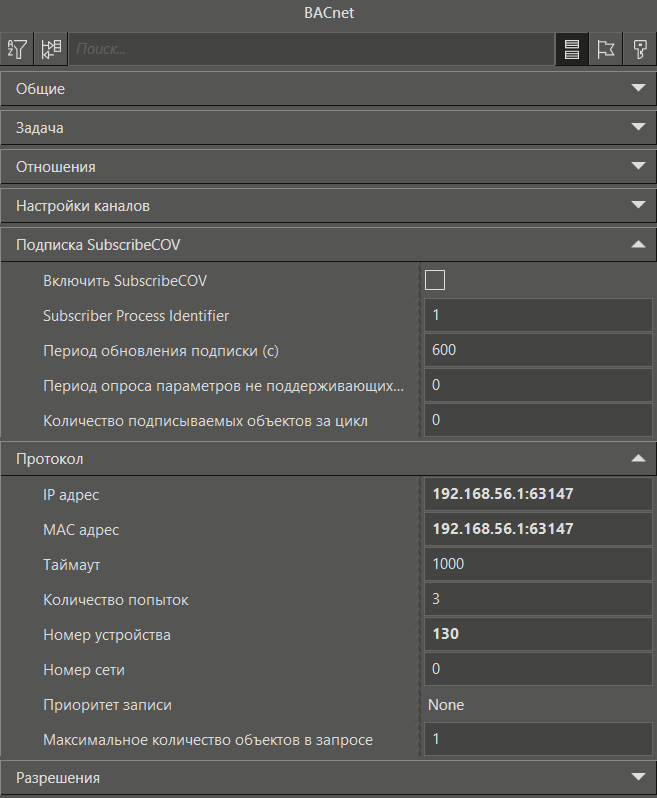The width and height of the screenshot is (657, 798).
Task: Edit the Subscriber Process Identifier value field
Action: click(x=538, y=315)
